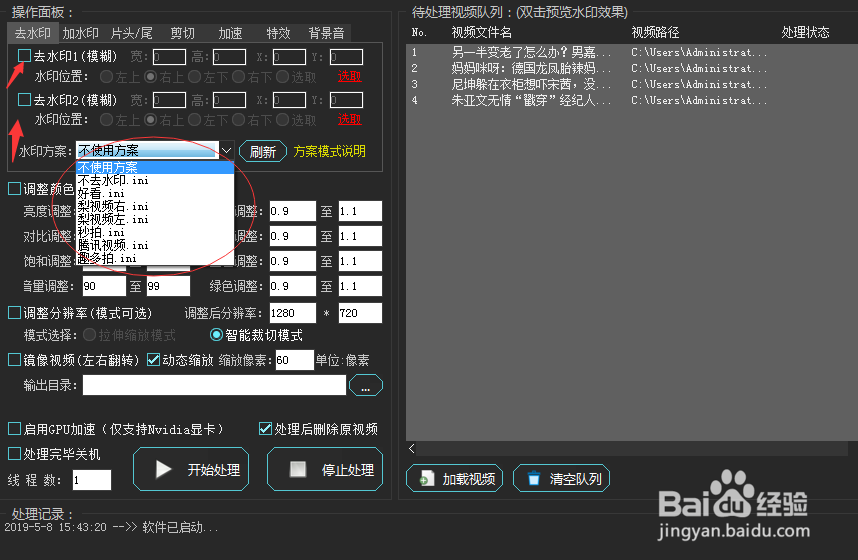Switch to the 加水印 tab

pyautogui.click(x=80, y=33)
